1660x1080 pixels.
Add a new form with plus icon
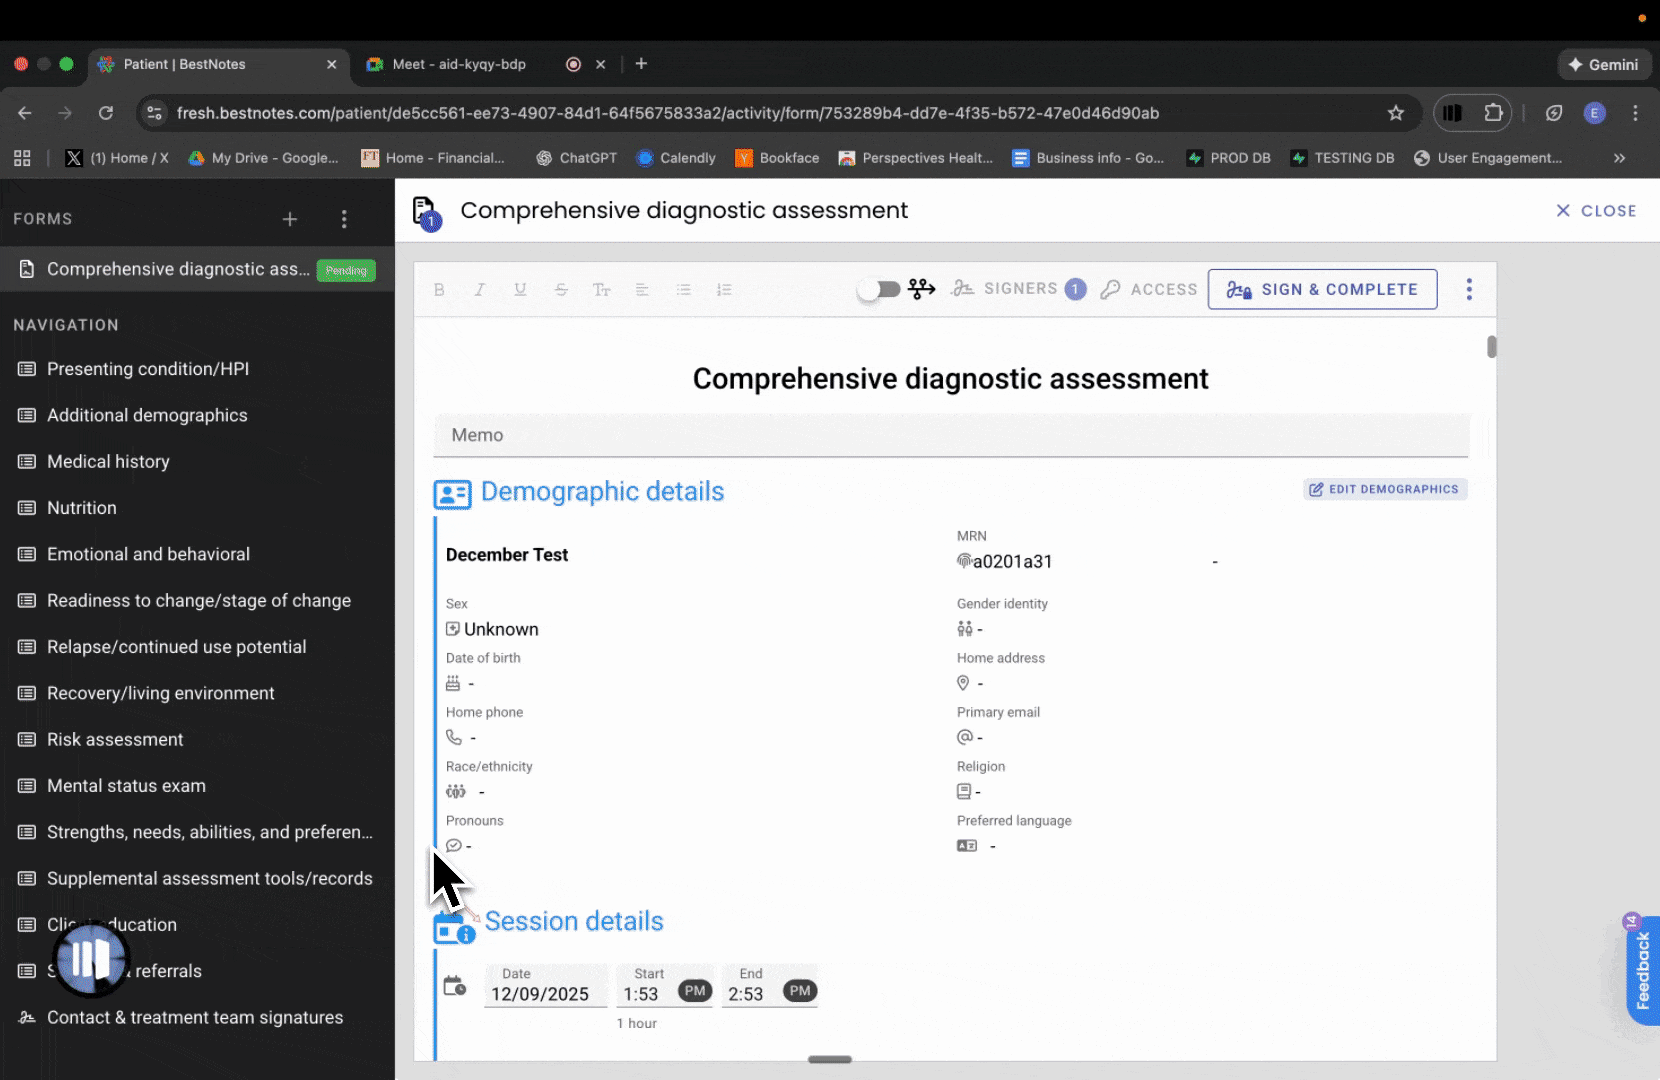(x=290, y=219)
